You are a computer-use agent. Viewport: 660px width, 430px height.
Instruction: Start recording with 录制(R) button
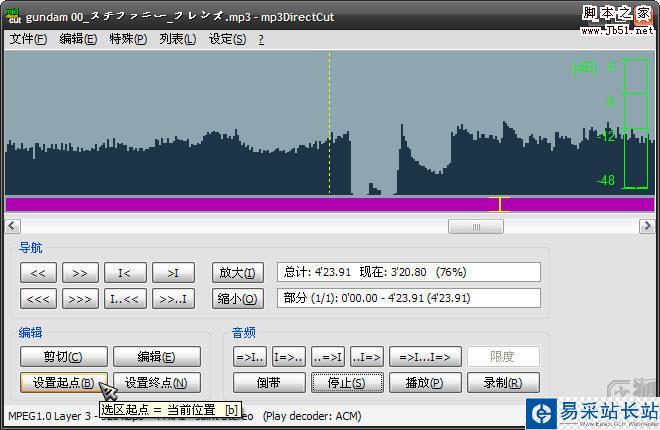tap(503, 382)
